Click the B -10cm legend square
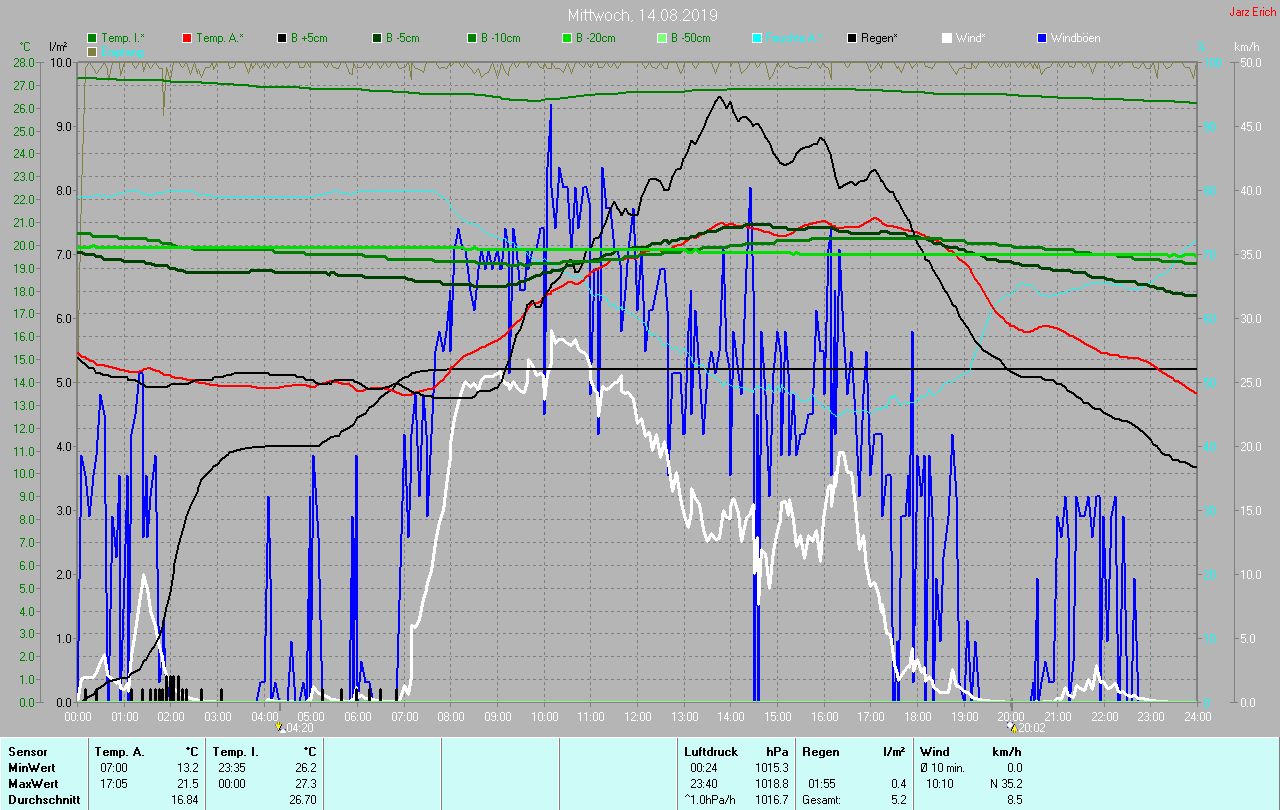Image resolution: width=1280 pixels, height=810 pixels. coord(471,38)
